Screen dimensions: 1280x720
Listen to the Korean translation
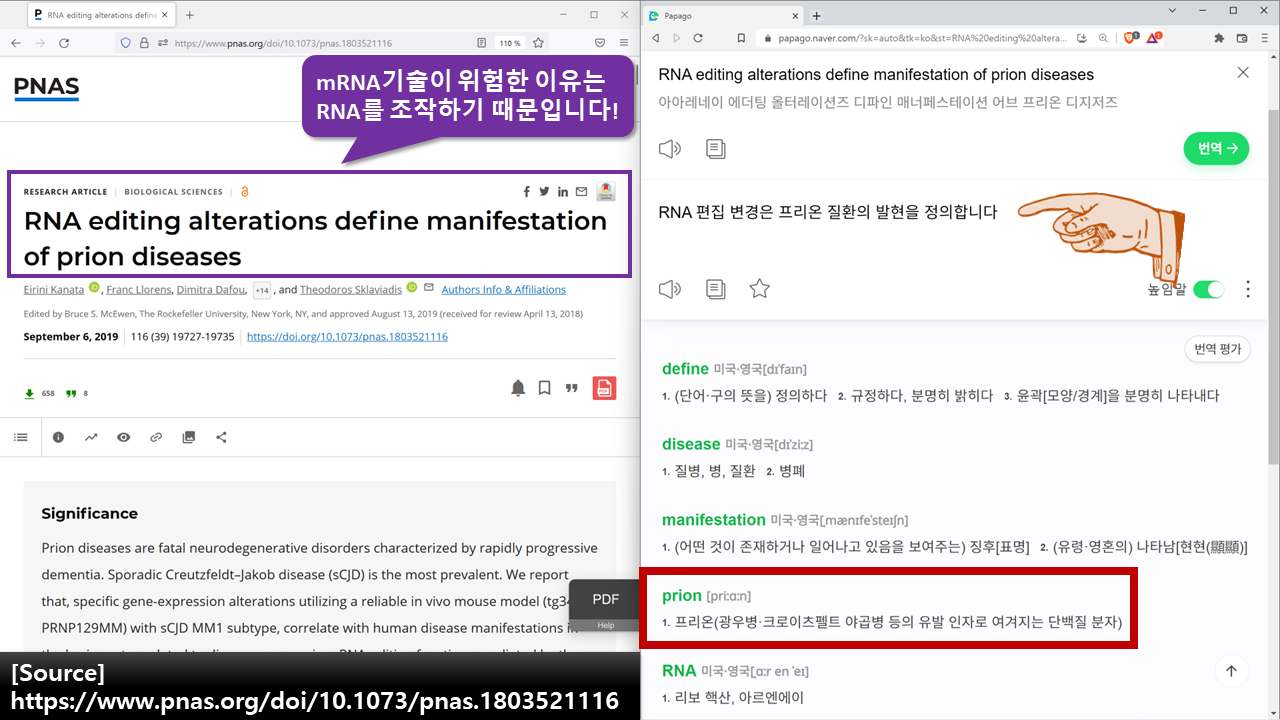point(670,289)
